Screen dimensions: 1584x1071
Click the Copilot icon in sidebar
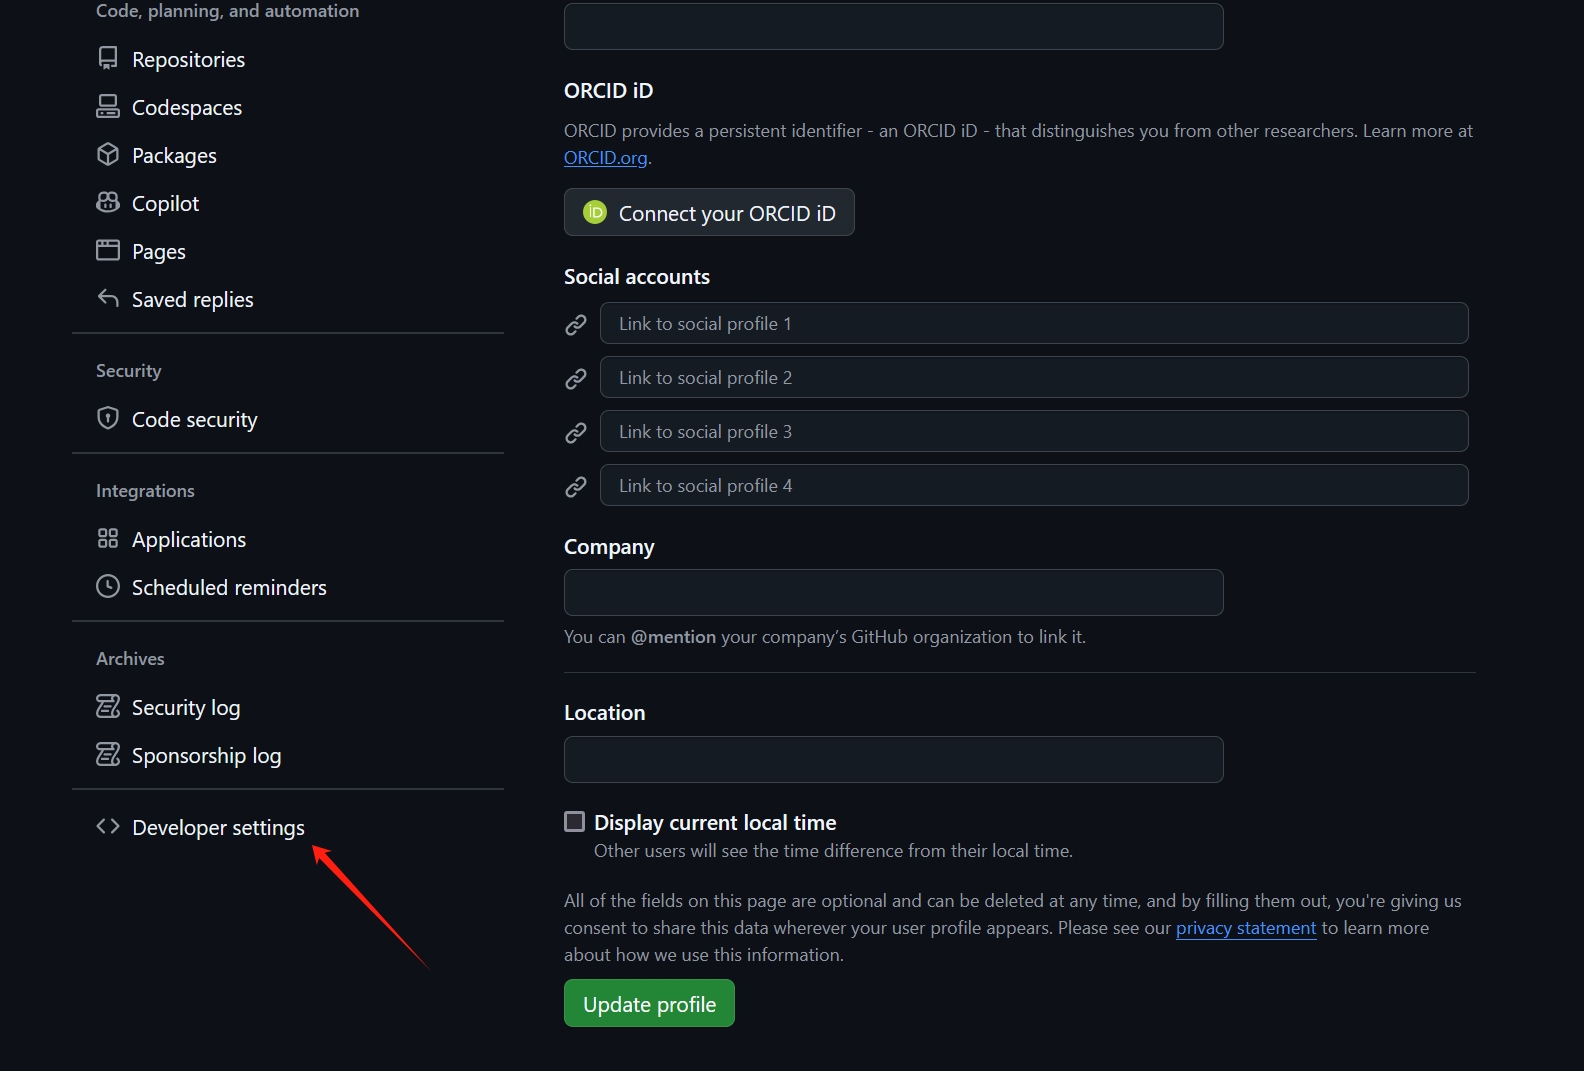point(108,202)
